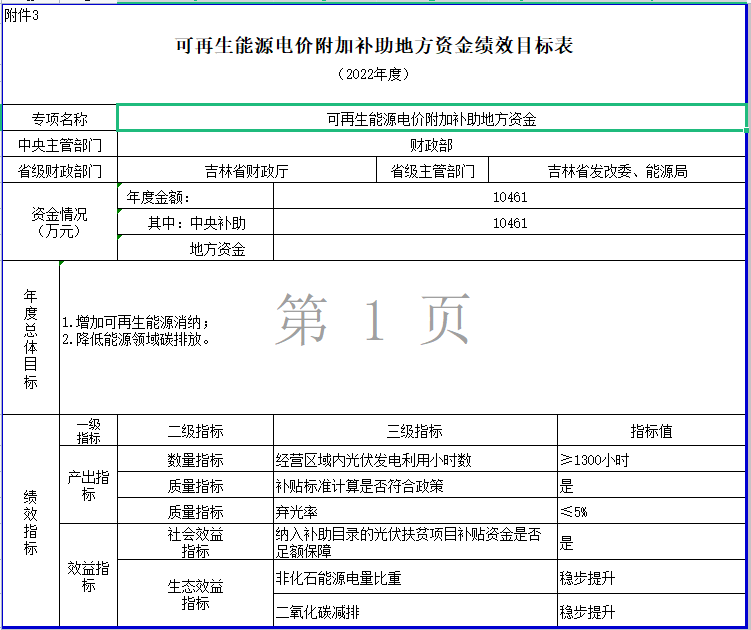Screen dimensions: 751x630
Task: Click the 专项名称 label cell
Action: click(x=60, y=119)
